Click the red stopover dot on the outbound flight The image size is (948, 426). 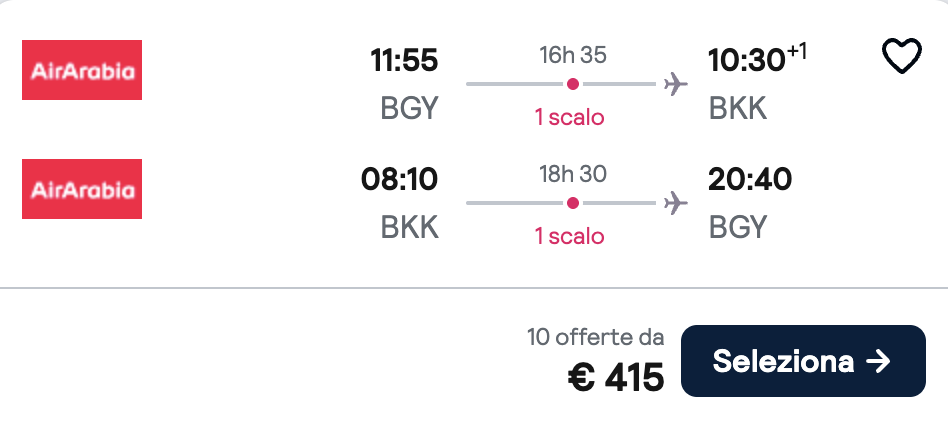pos(572,84)
